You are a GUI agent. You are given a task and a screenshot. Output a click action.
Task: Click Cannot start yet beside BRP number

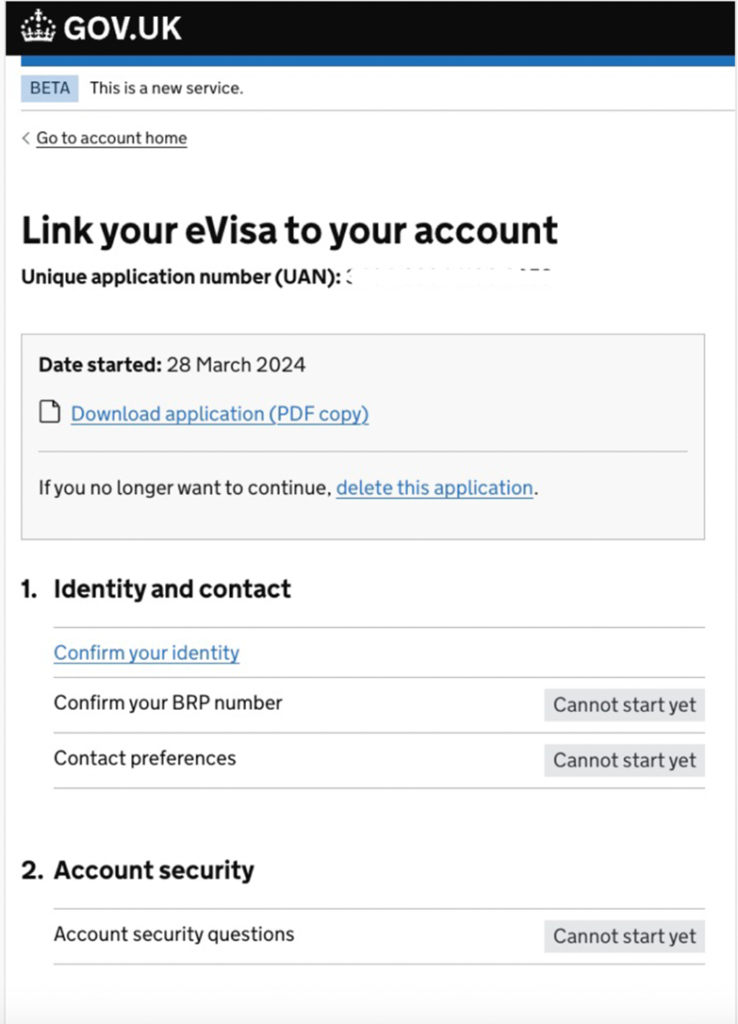(624, 705)
